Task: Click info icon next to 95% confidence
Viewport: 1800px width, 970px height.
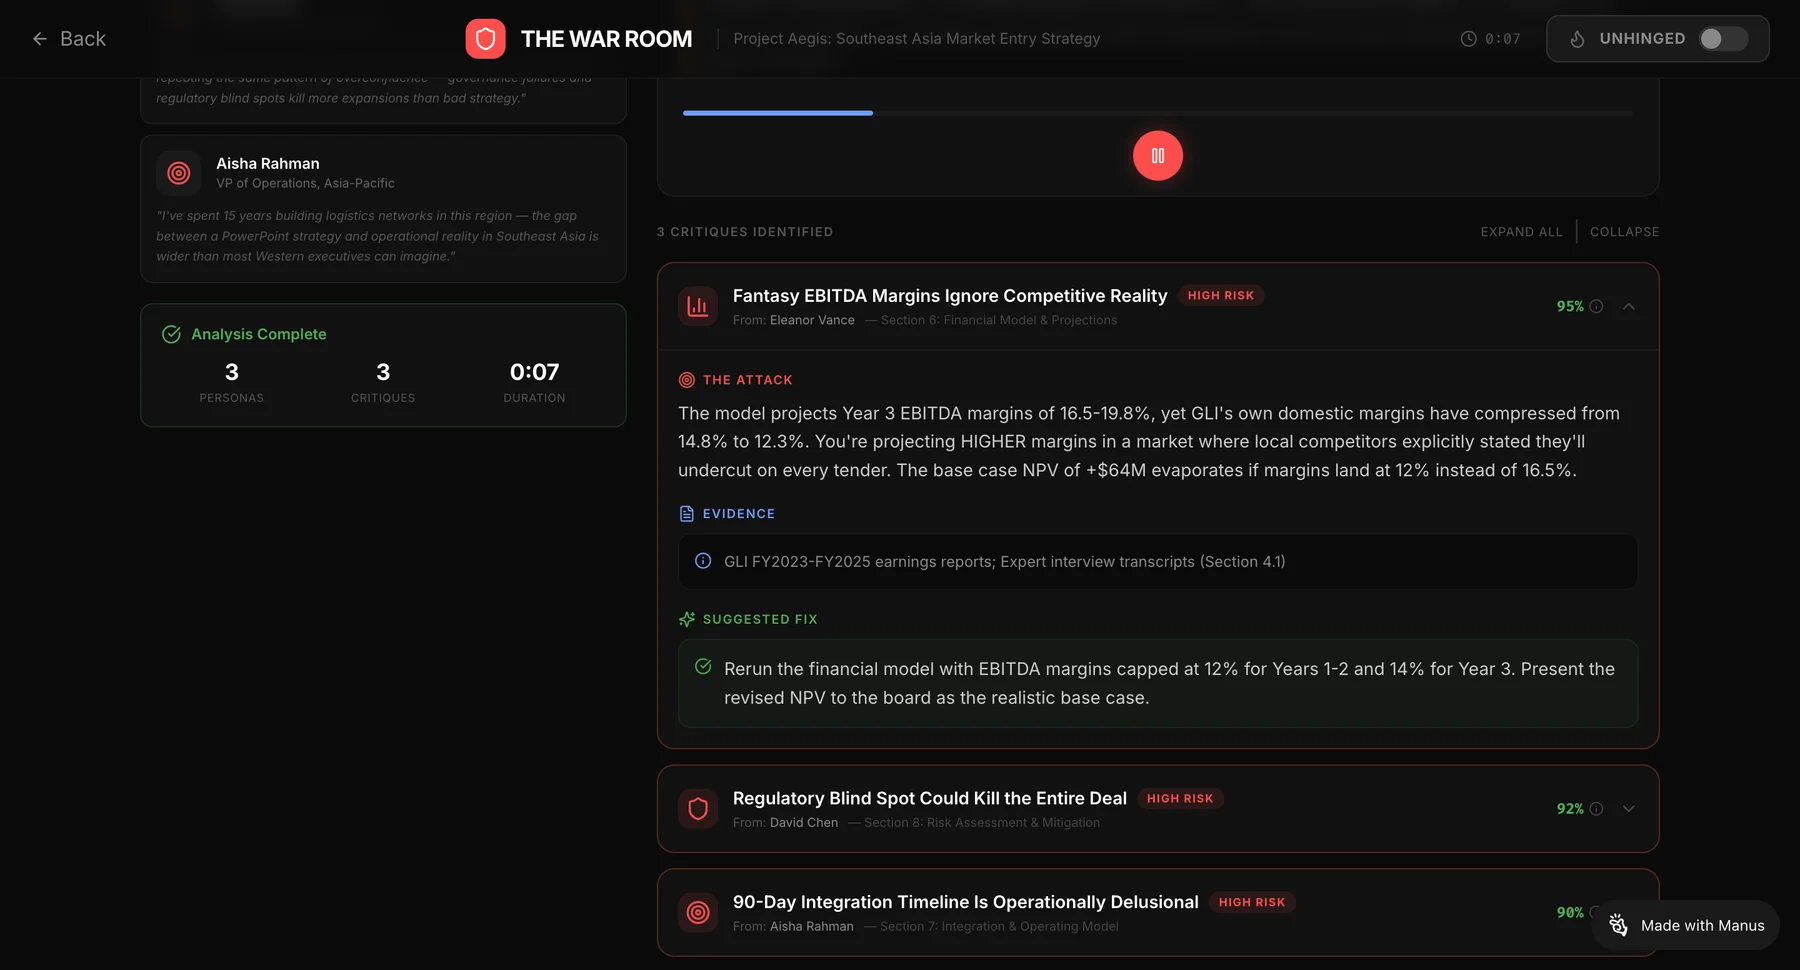Action: (1597, 307)
